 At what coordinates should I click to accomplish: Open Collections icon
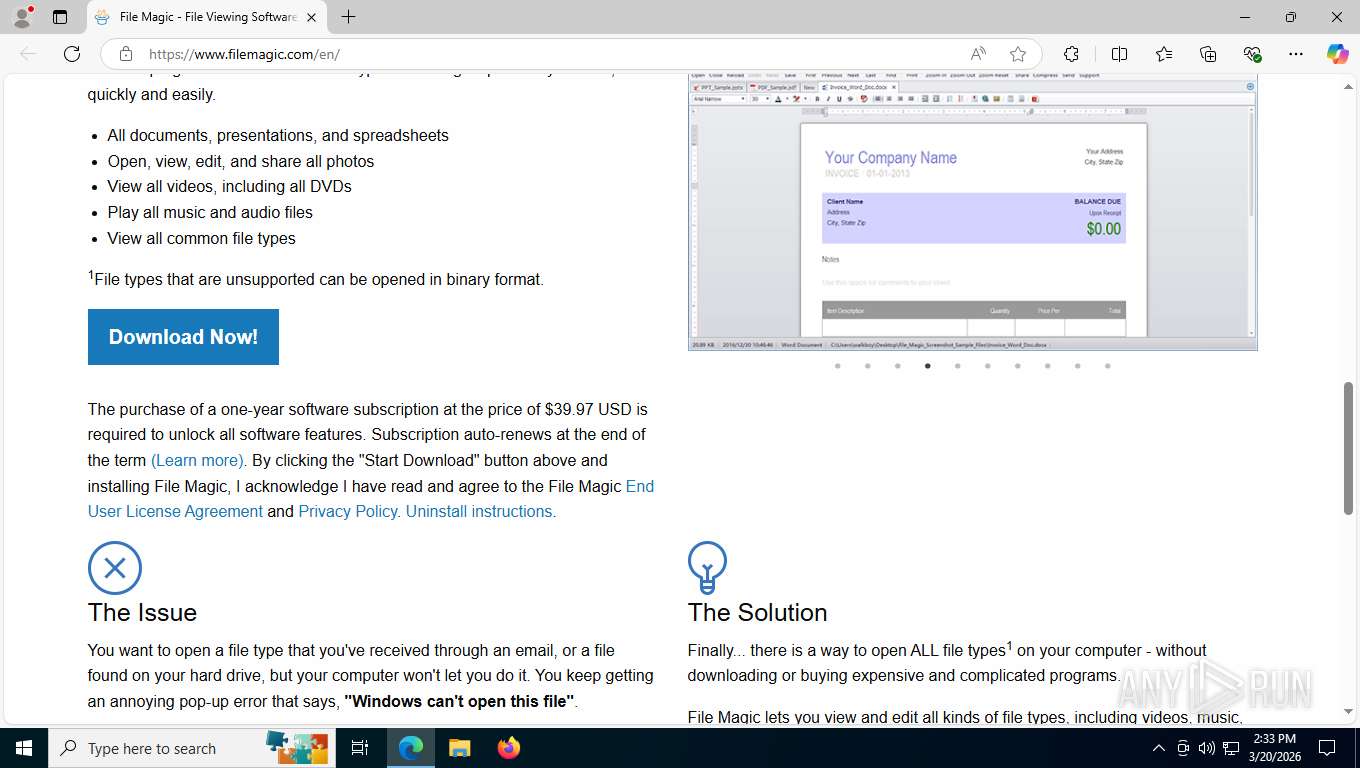1208,54
